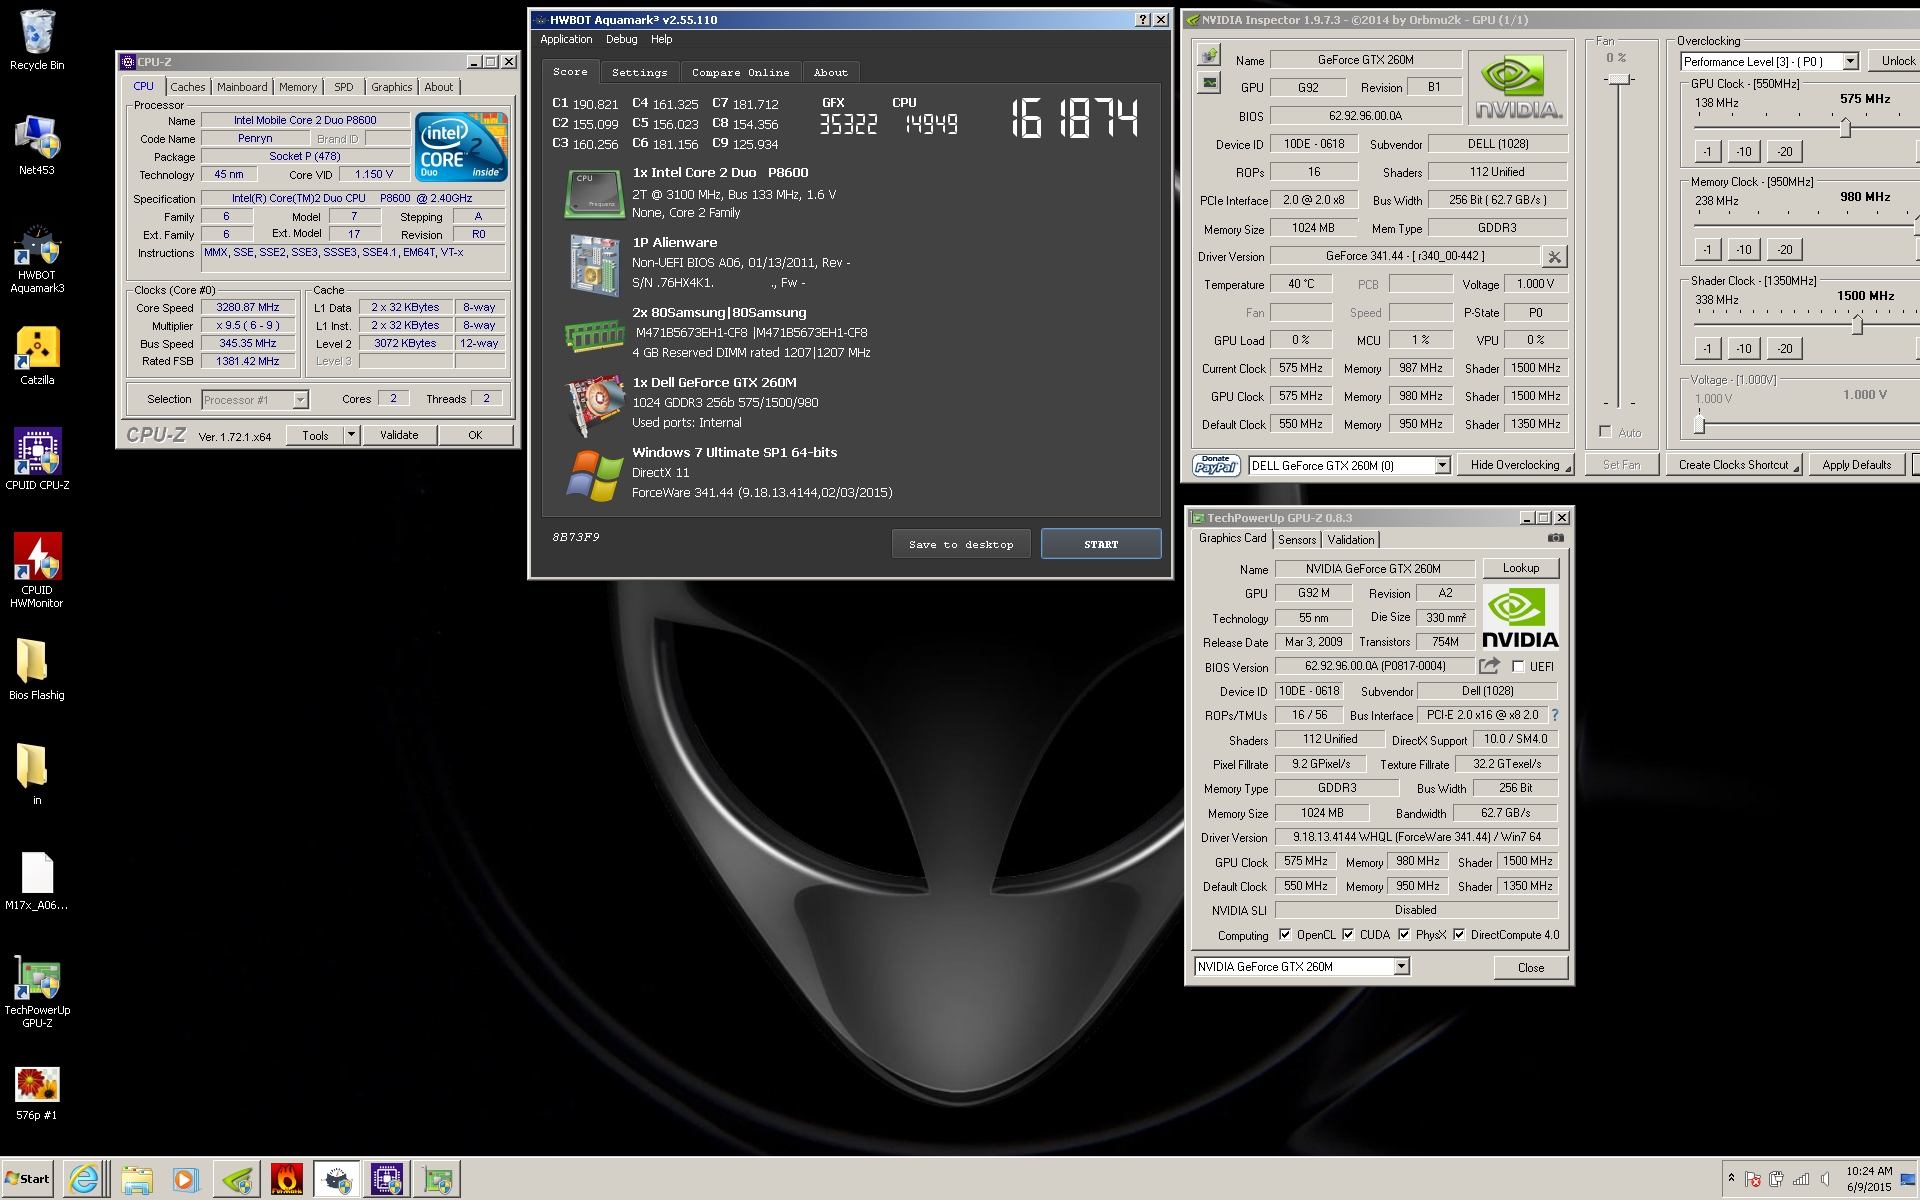Toggle the UEFI checkbox in GPU-Z
This screenshot has width=1920, height=1200.
(x=1518, y=666)
